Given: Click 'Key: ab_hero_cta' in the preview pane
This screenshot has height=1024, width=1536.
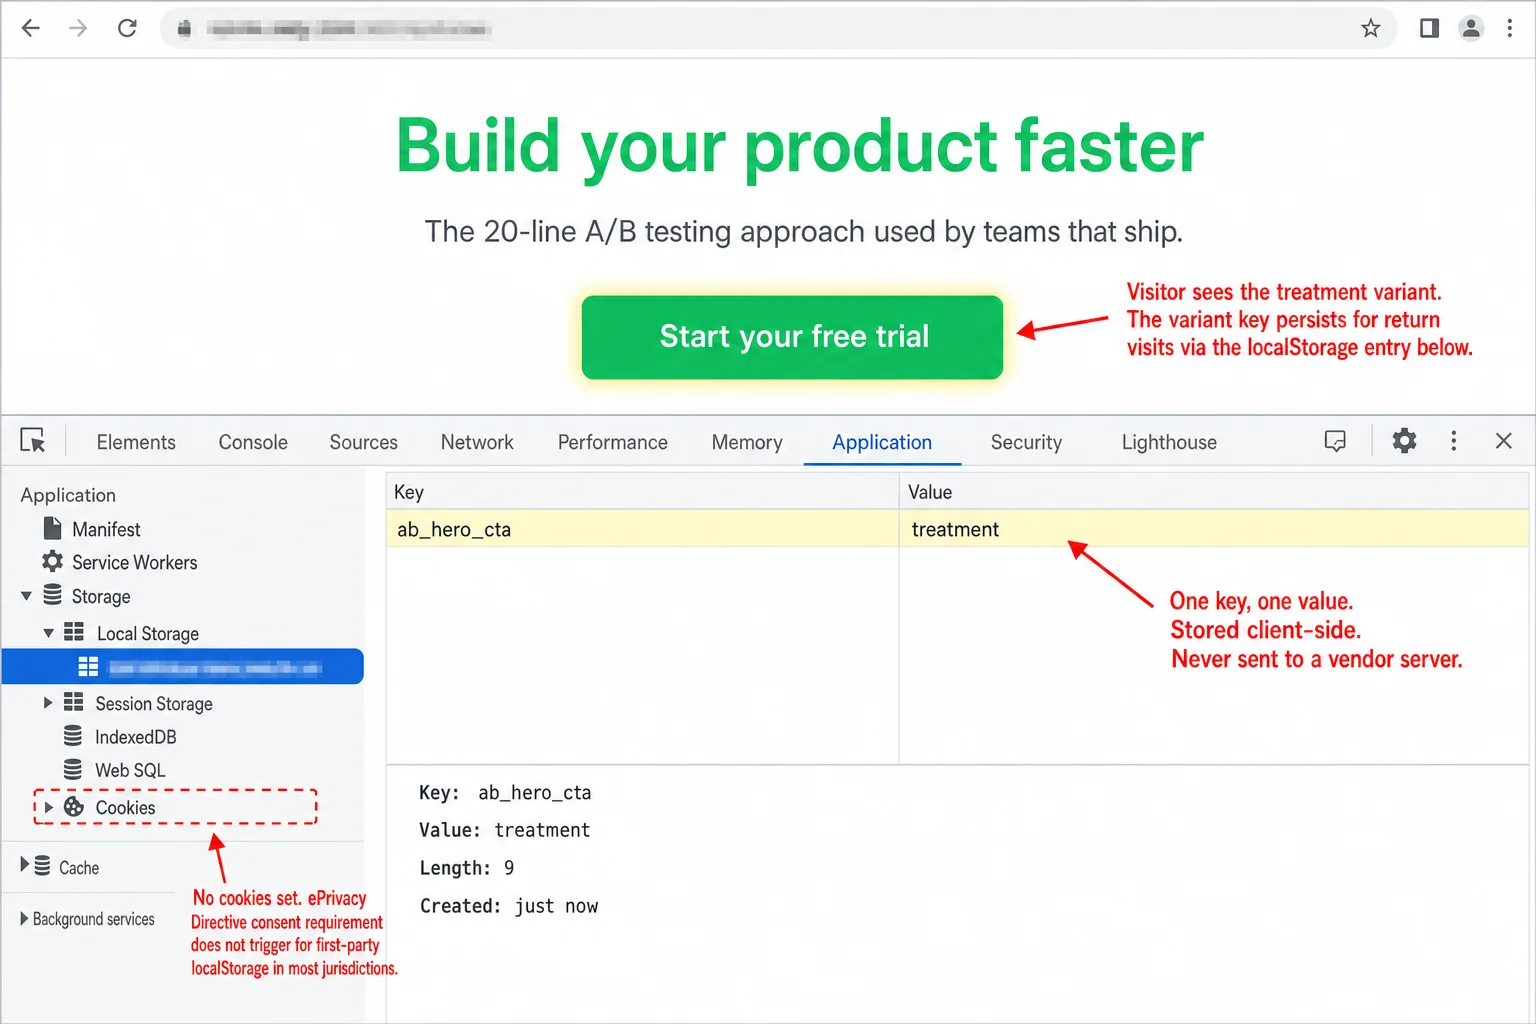Looking at the screenshot, I should point(505,793).
